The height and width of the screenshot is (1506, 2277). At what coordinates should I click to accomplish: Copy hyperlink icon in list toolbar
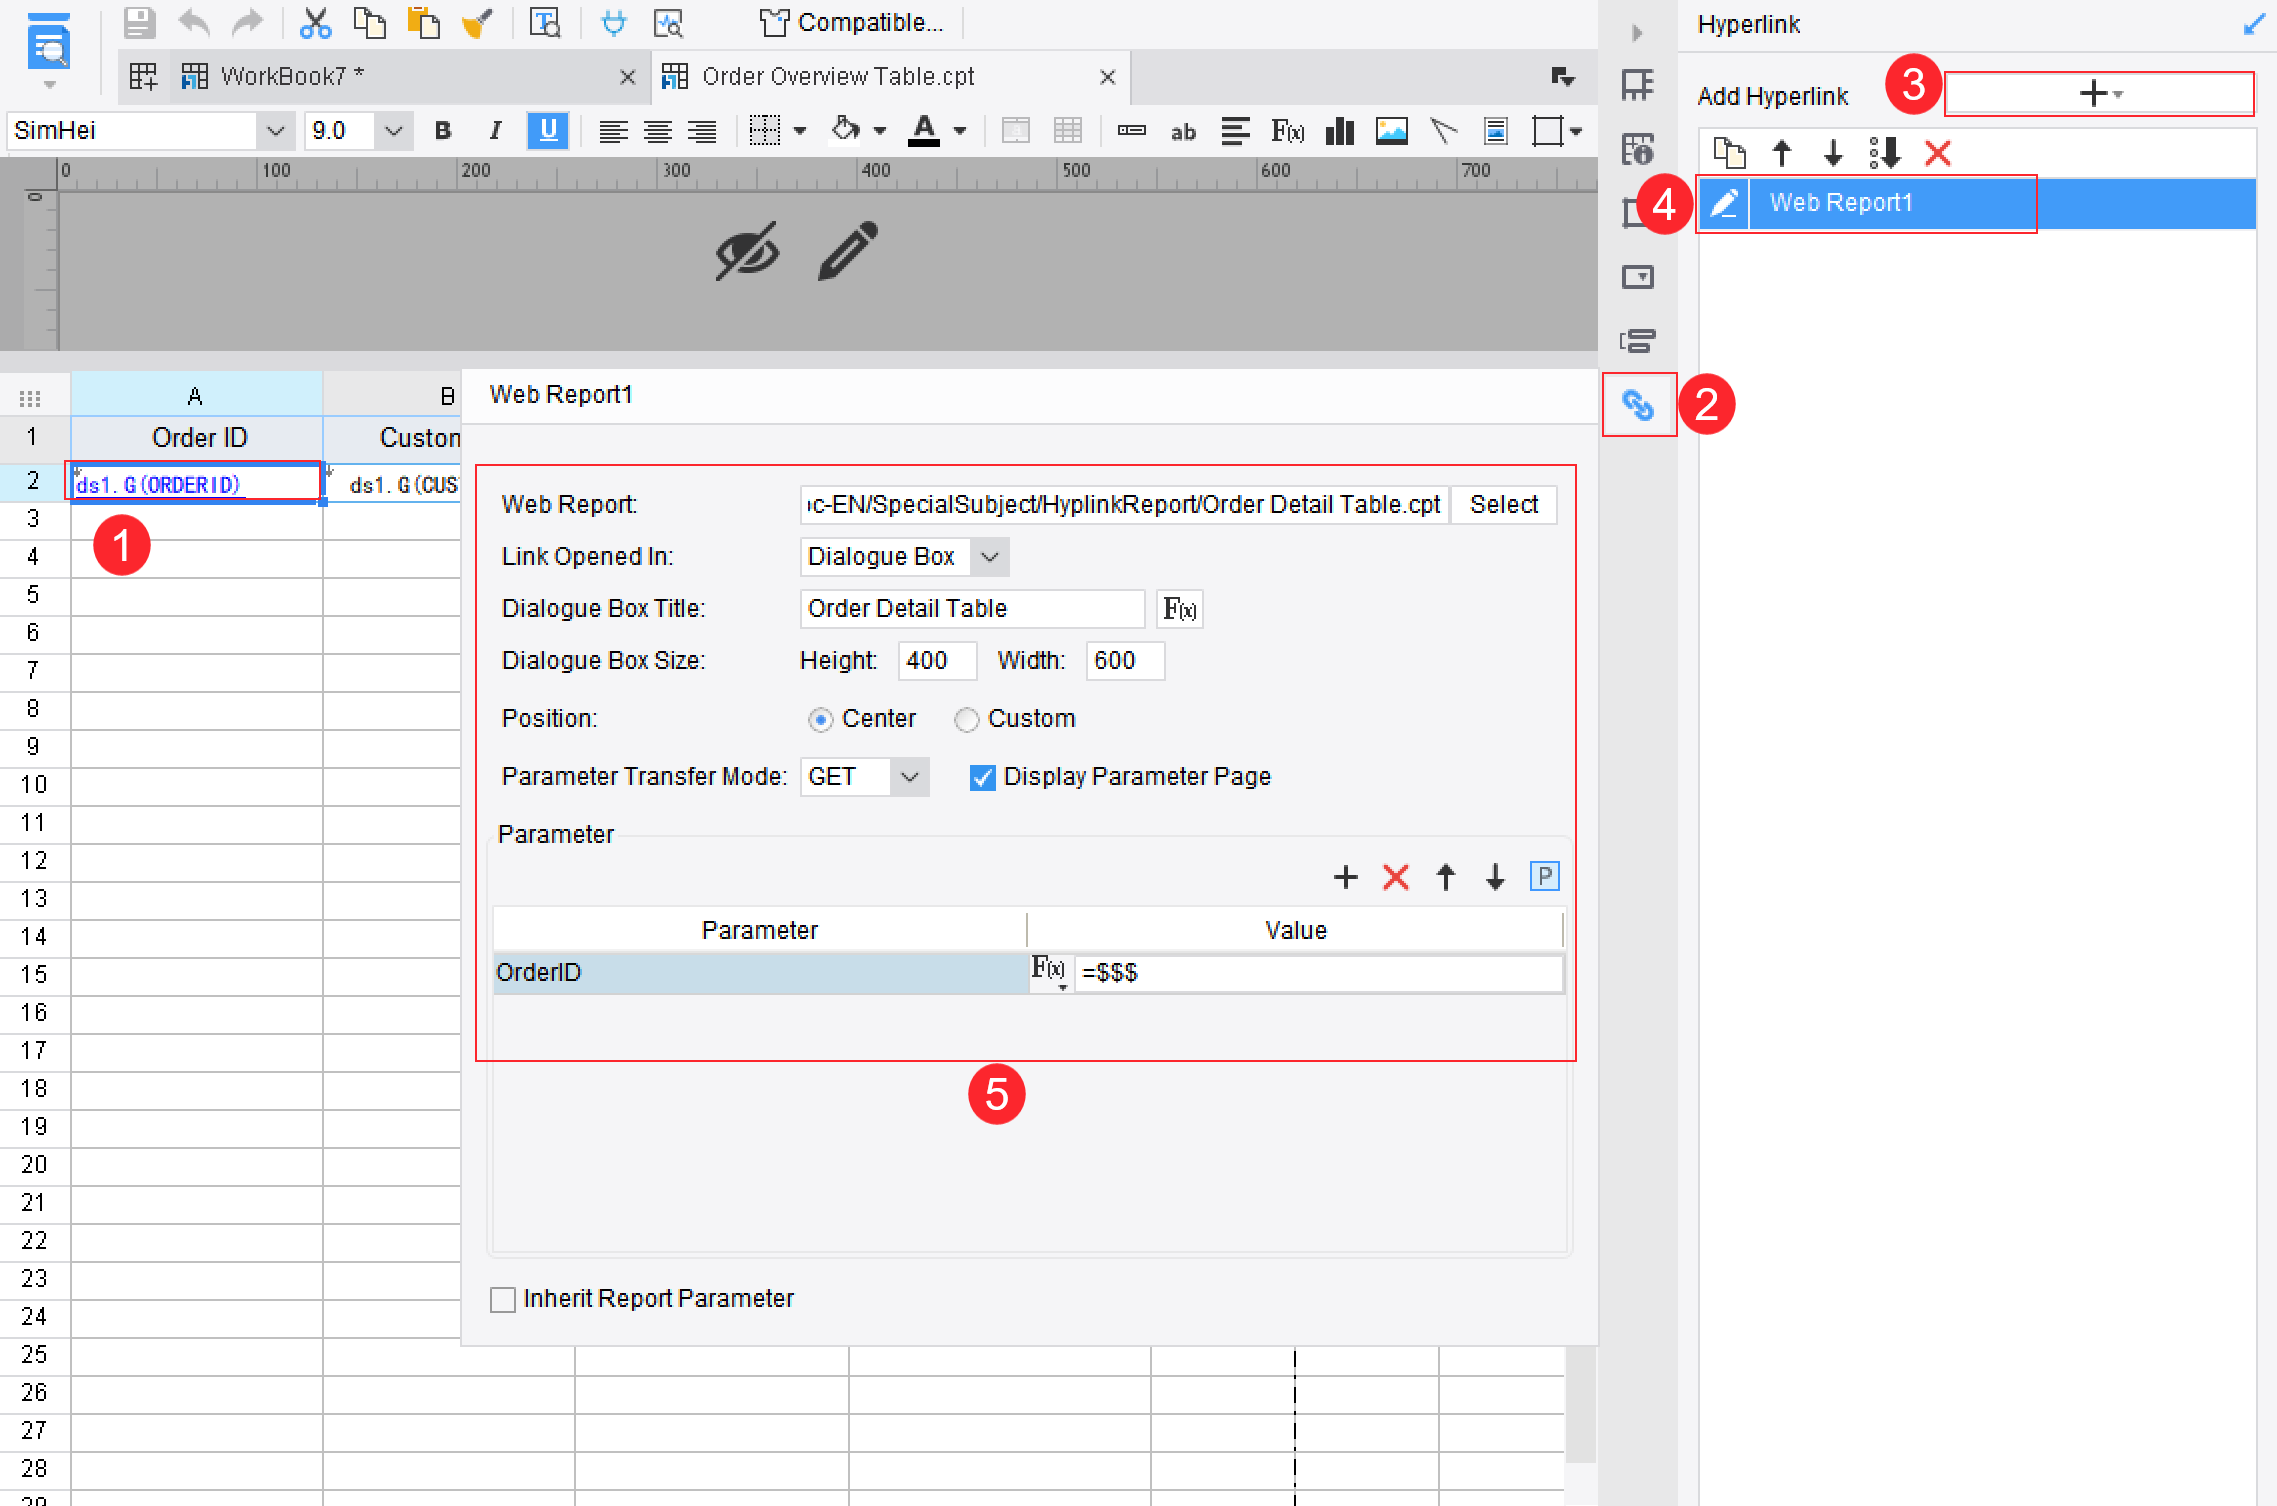click(1730, 153)
